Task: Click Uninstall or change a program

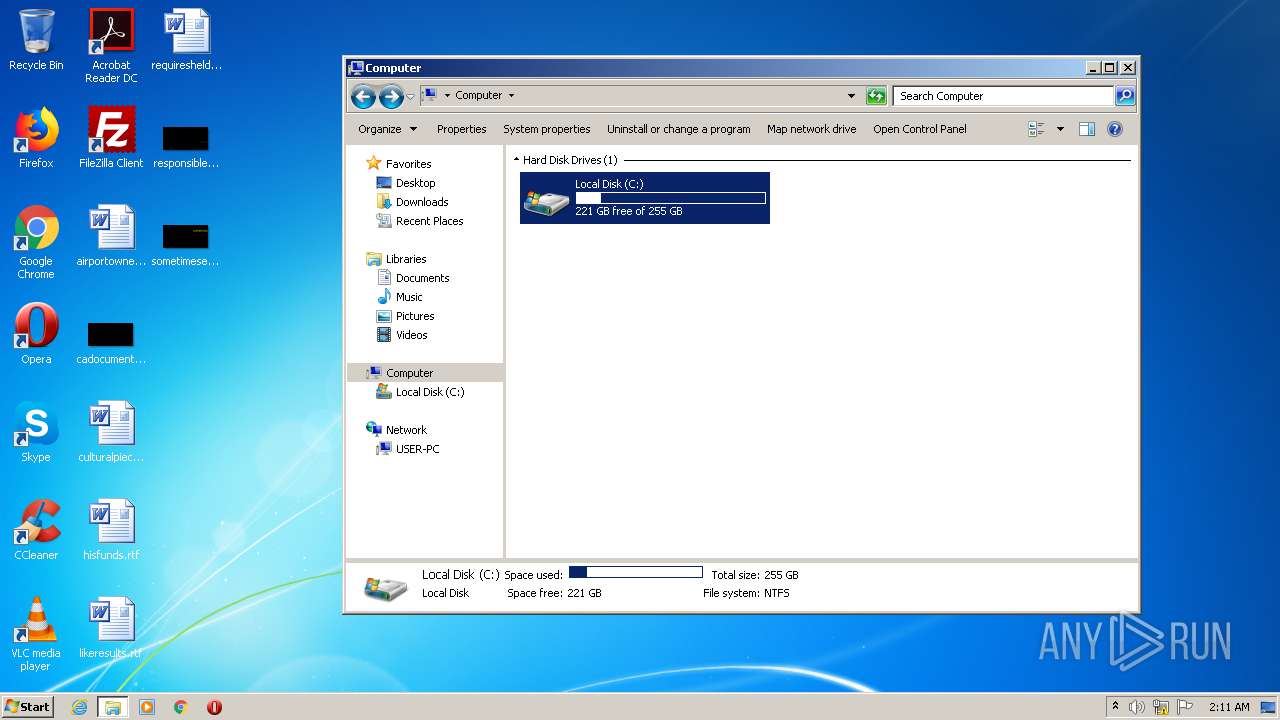Action: (678, 129)
